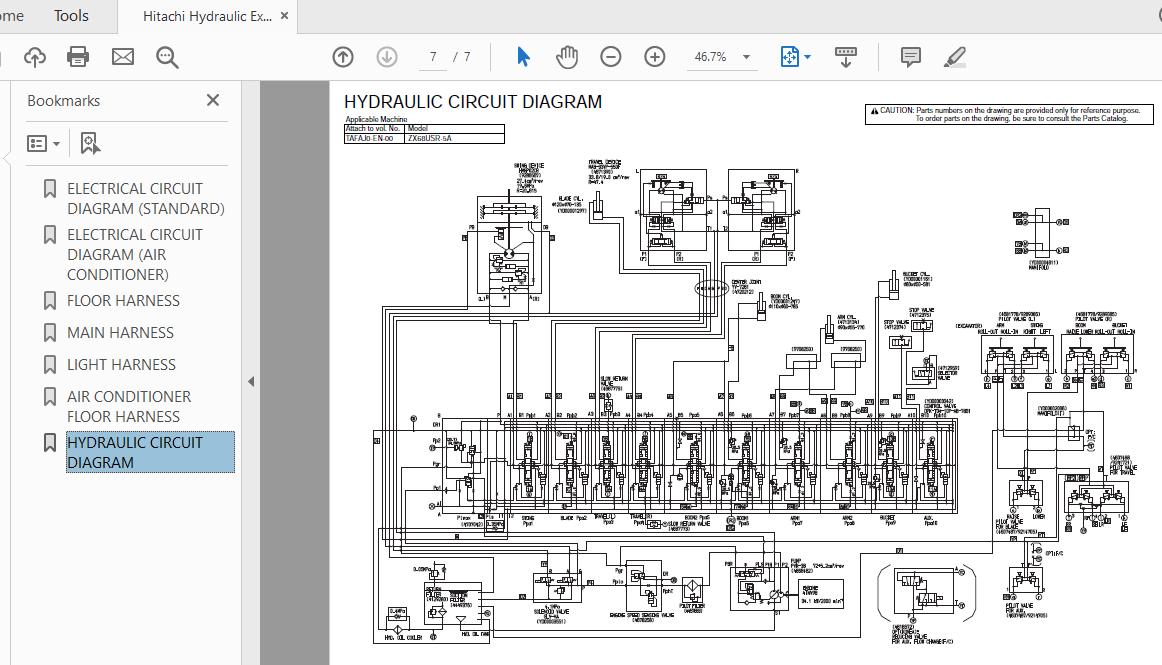Click the Print file icon
The width and height of the screenshot is (1162, 665).
[78, 57]
